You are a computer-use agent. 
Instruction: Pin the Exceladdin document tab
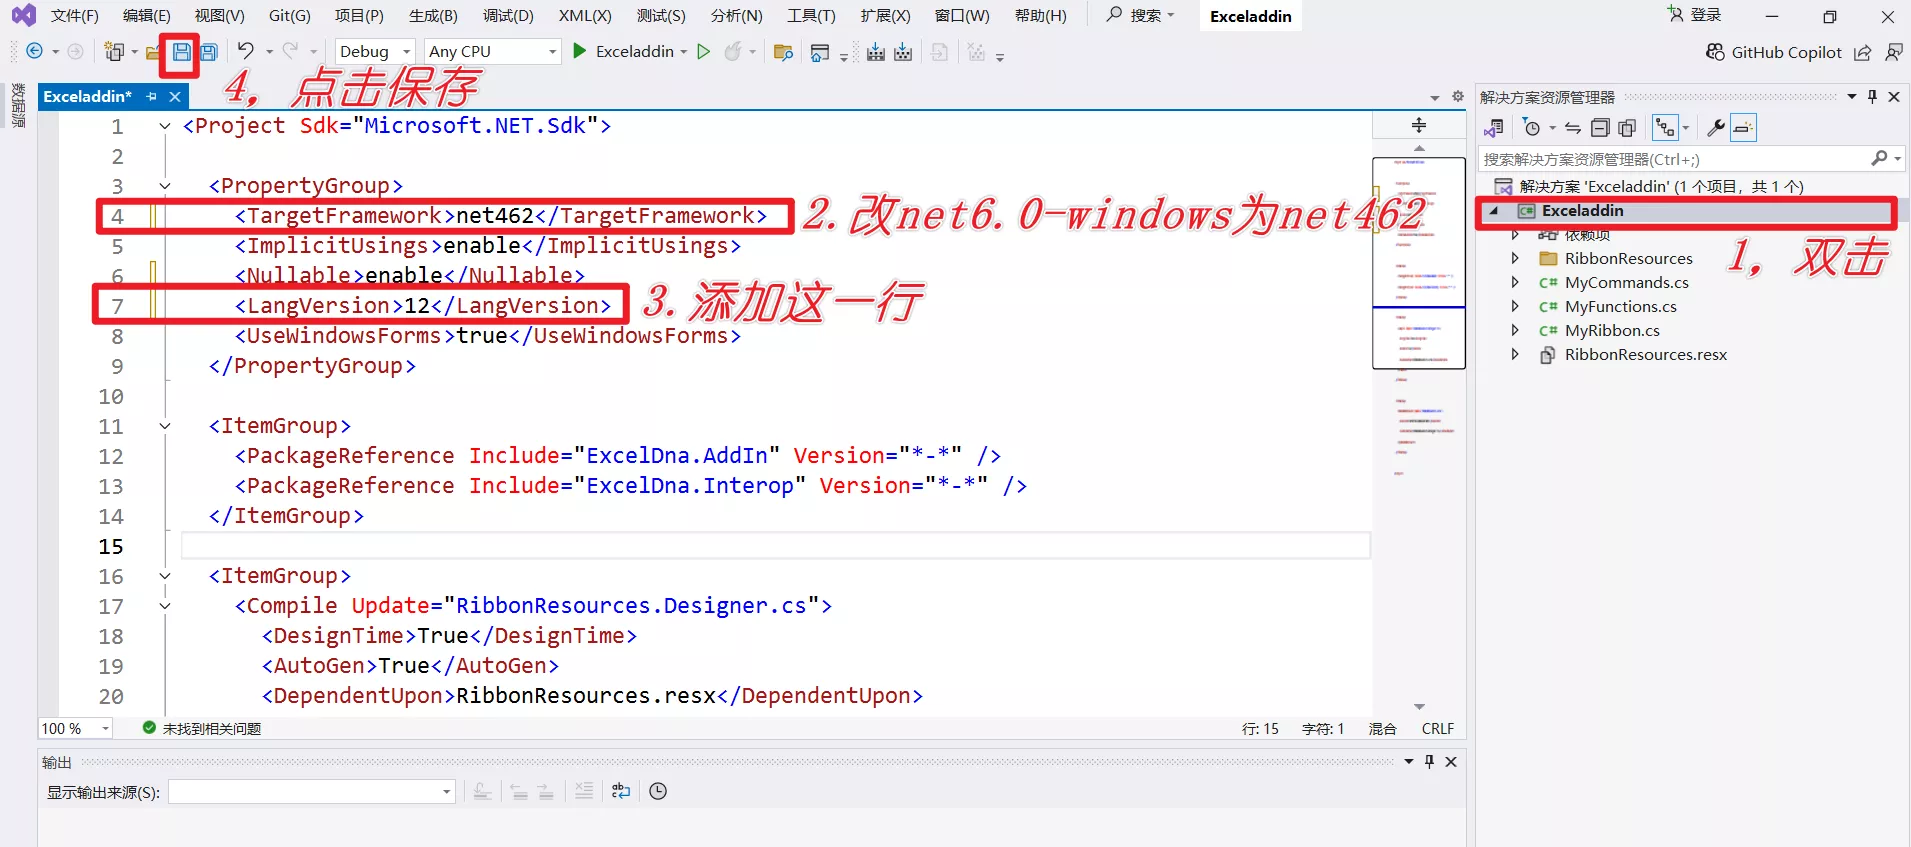pyautogui.click(x=152, y=96)
